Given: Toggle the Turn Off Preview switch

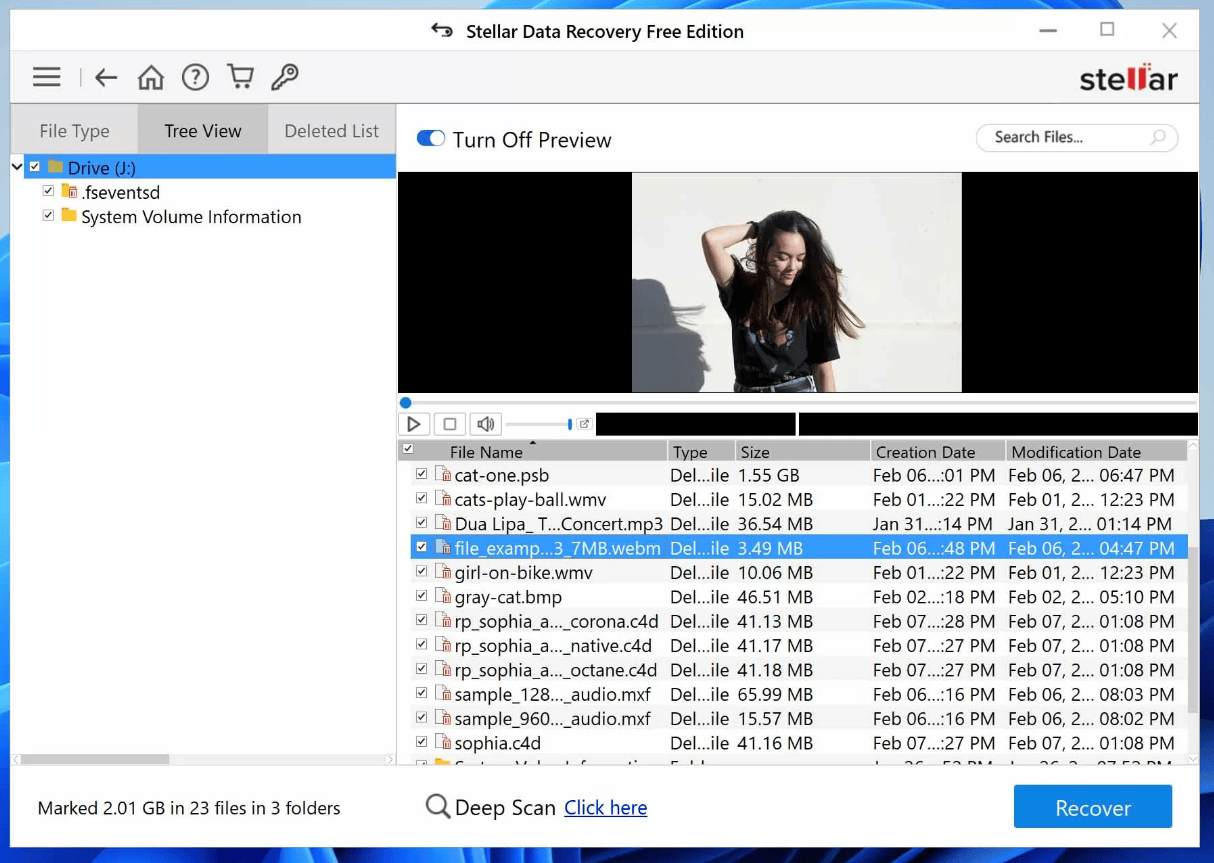Looking at the screenshot, I should point(431,139).
